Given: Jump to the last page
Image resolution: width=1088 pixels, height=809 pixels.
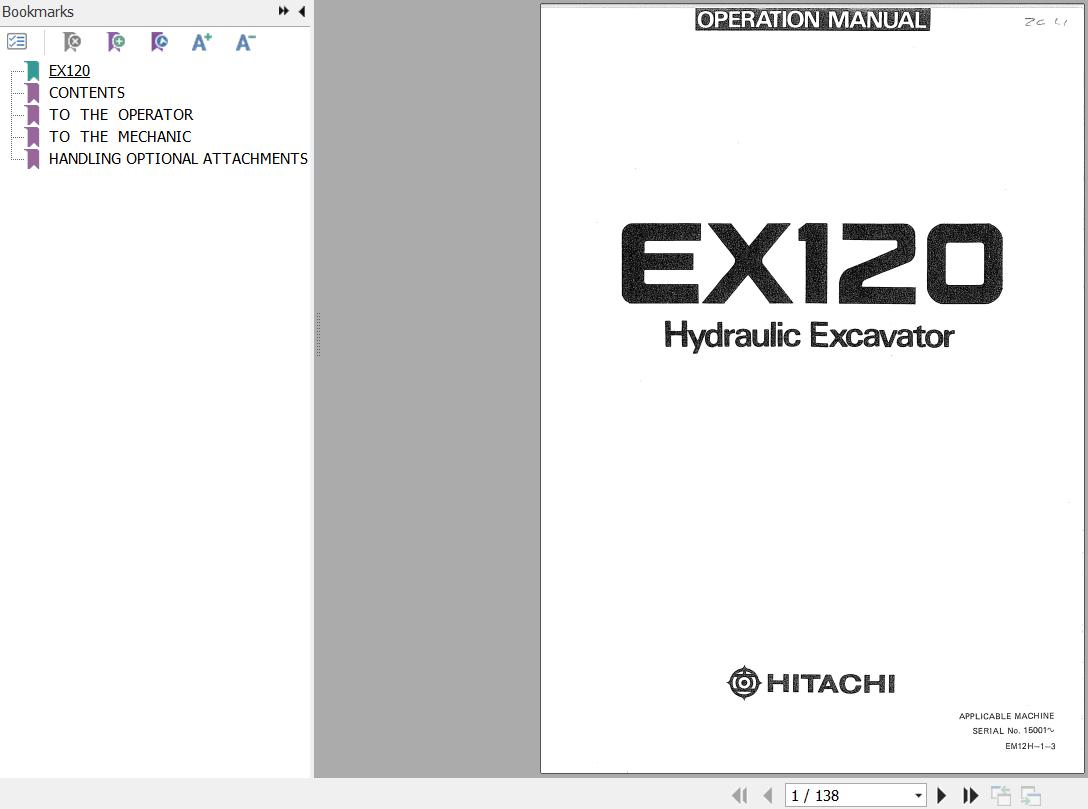Looking at the screenshot, I should [x=970, y=795].
